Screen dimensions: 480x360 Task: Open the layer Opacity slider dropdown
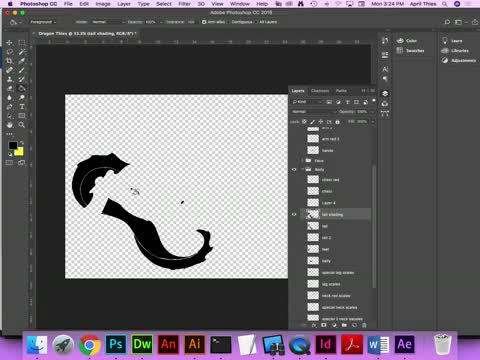pyautogui.click(x=372, y=112)
